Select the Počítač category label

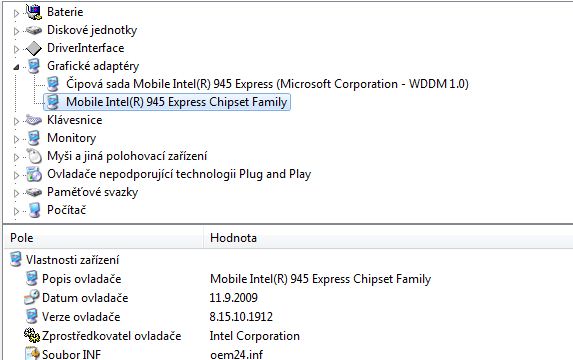pos(67,210)
